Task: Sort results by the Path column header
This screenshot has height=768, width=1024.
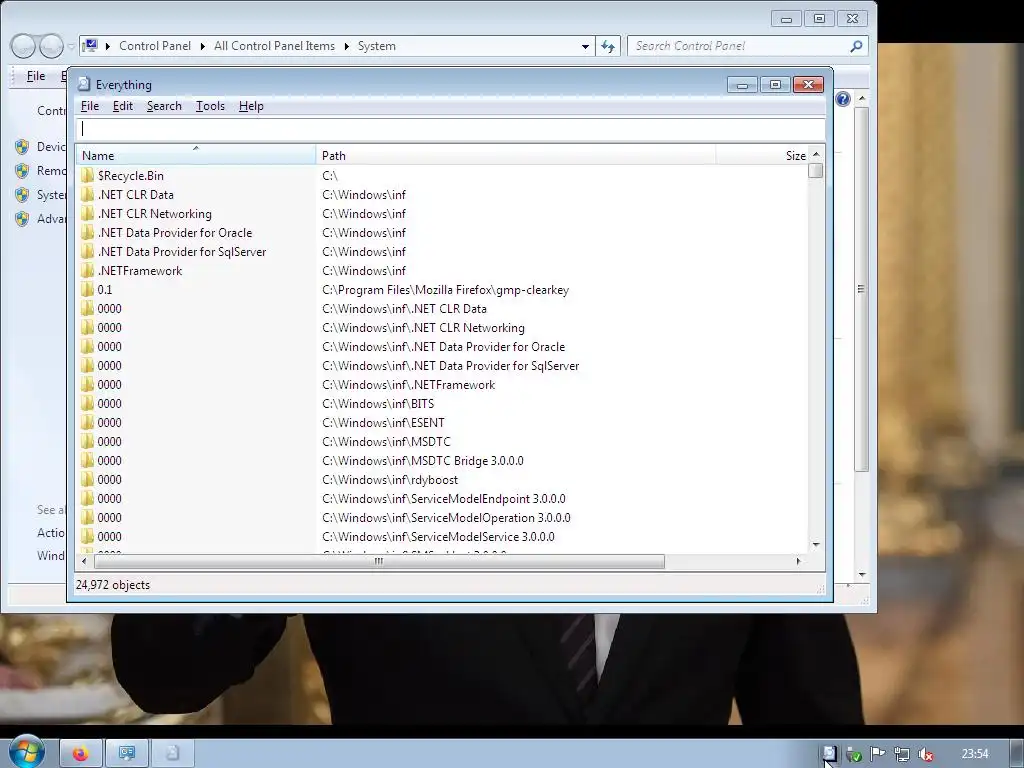Action: 516,155
